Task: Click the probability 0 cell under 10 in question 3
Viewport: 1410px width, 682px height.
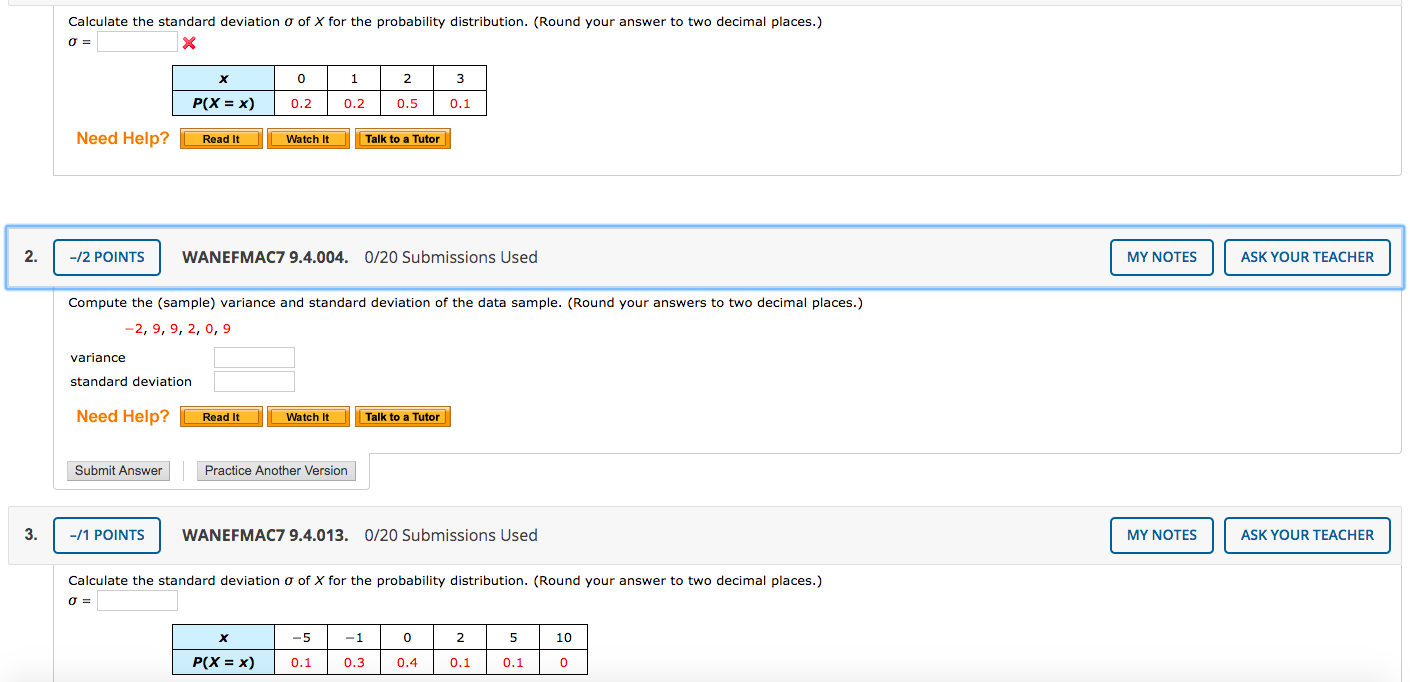Action: coord(564,662)
